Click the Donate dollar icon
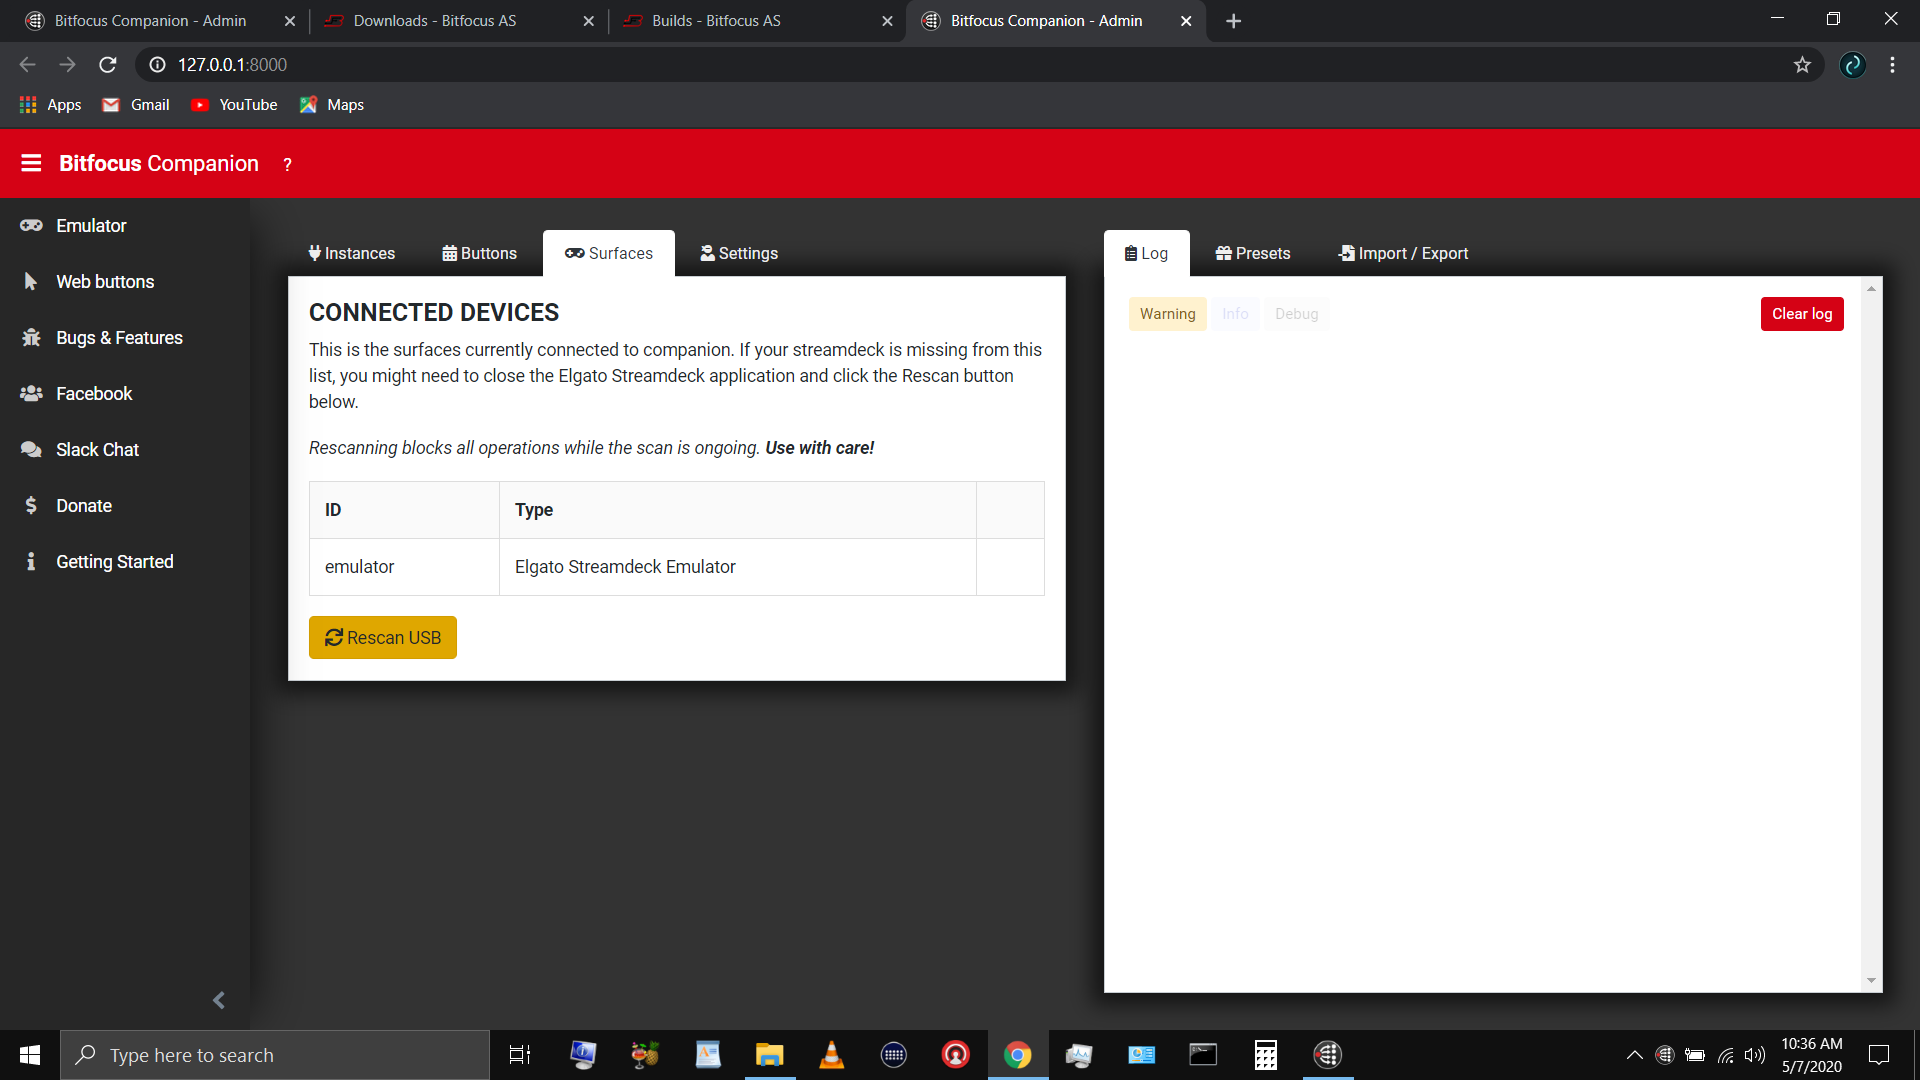This screenshot has width=1920, height=1080. [31, 505]
